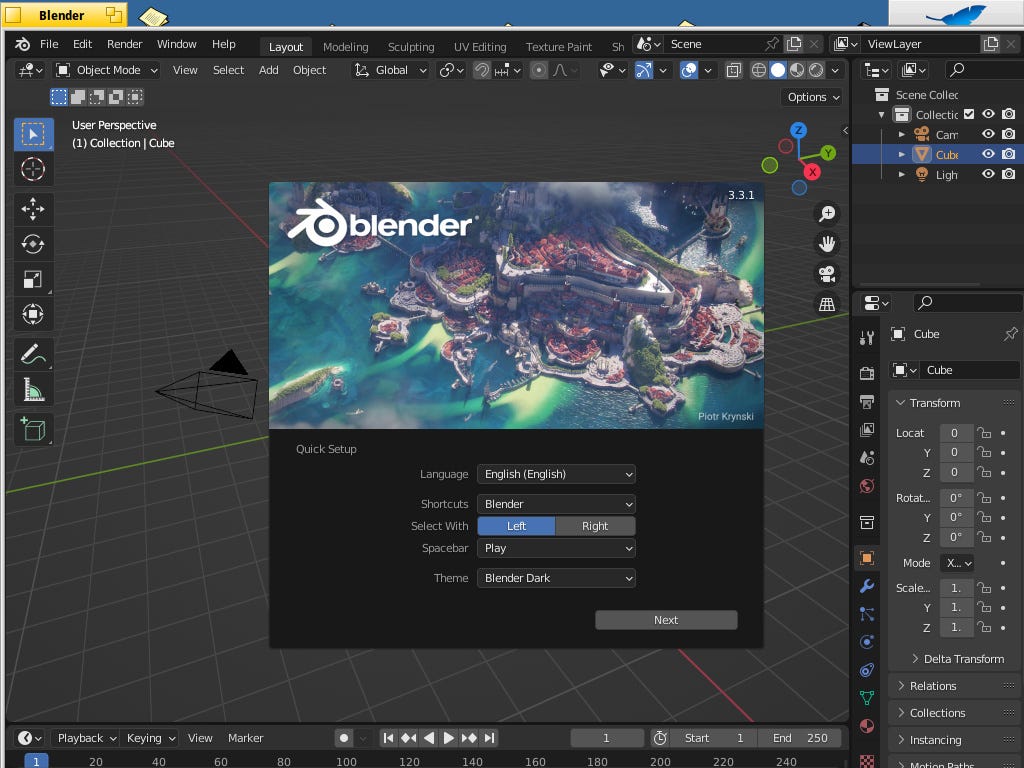Image resolution: width=1024 pixels, height=768 pixels.
Task: Select the Measure tool
Action: pyautogui.click(x=33, y=390)
